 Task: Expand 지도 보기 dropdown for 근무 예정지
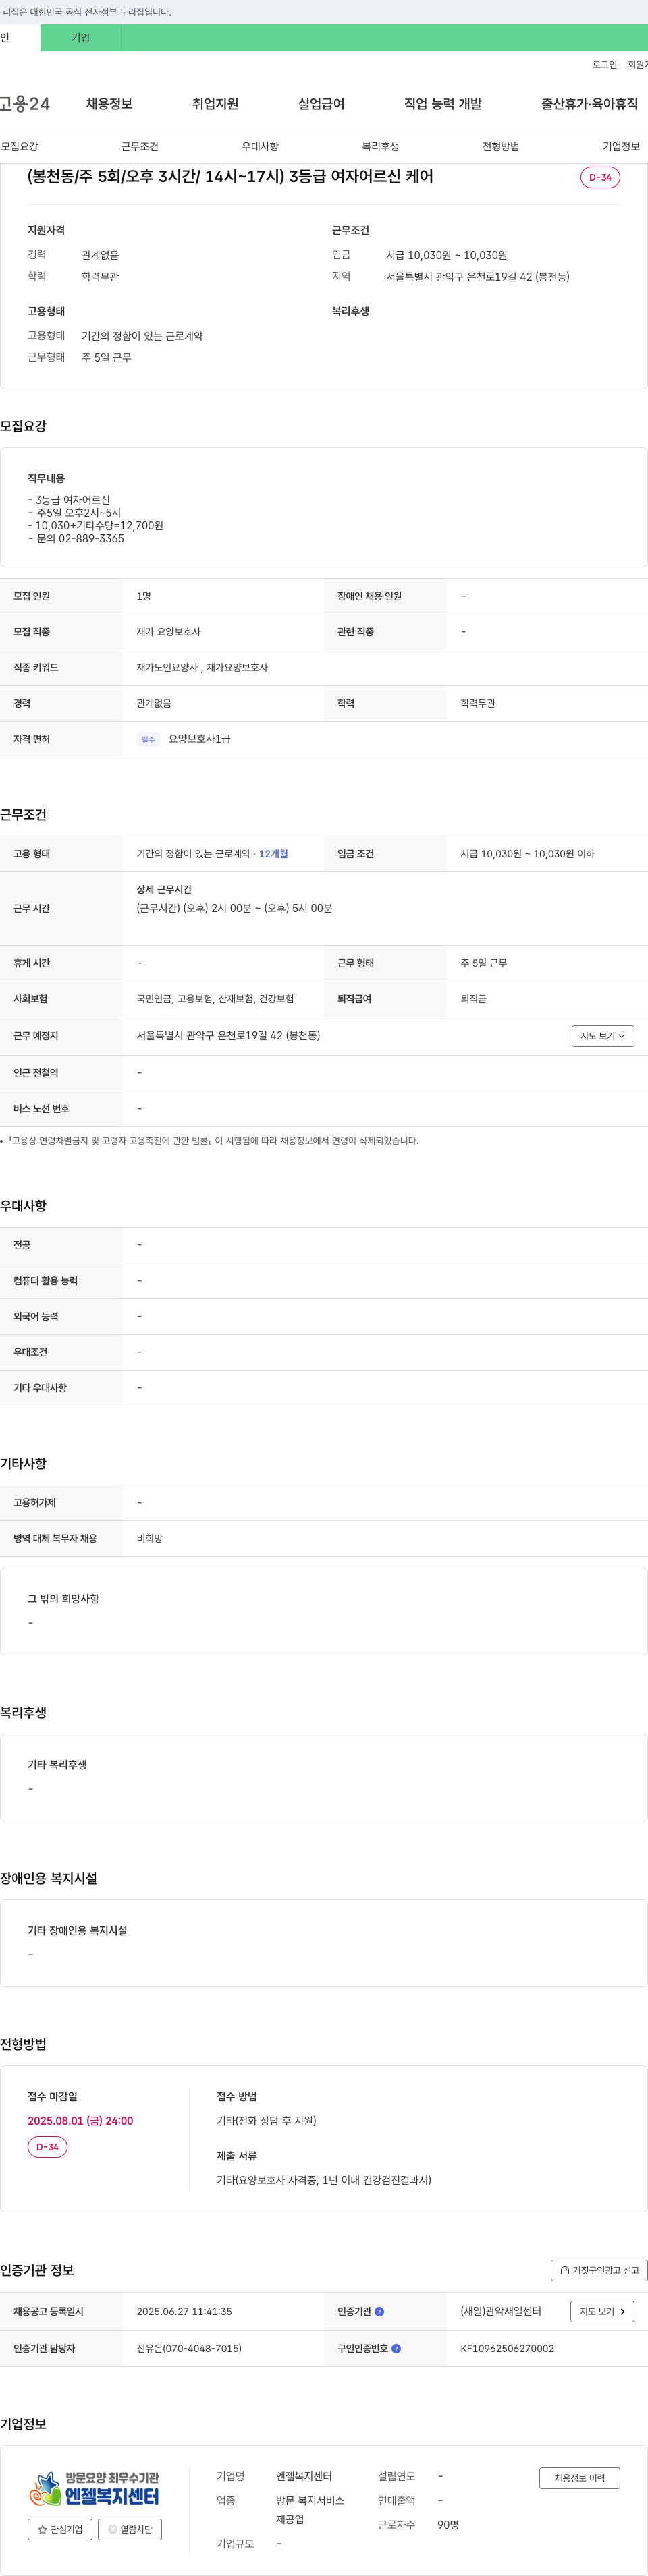pos(603,1036)
